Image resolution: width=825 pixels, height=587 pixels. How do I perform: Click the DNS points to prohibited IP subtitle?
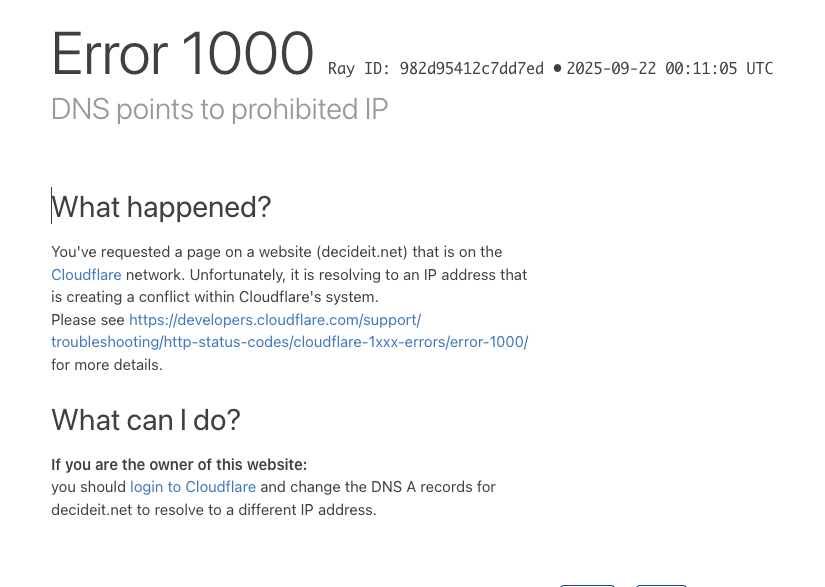219,109
